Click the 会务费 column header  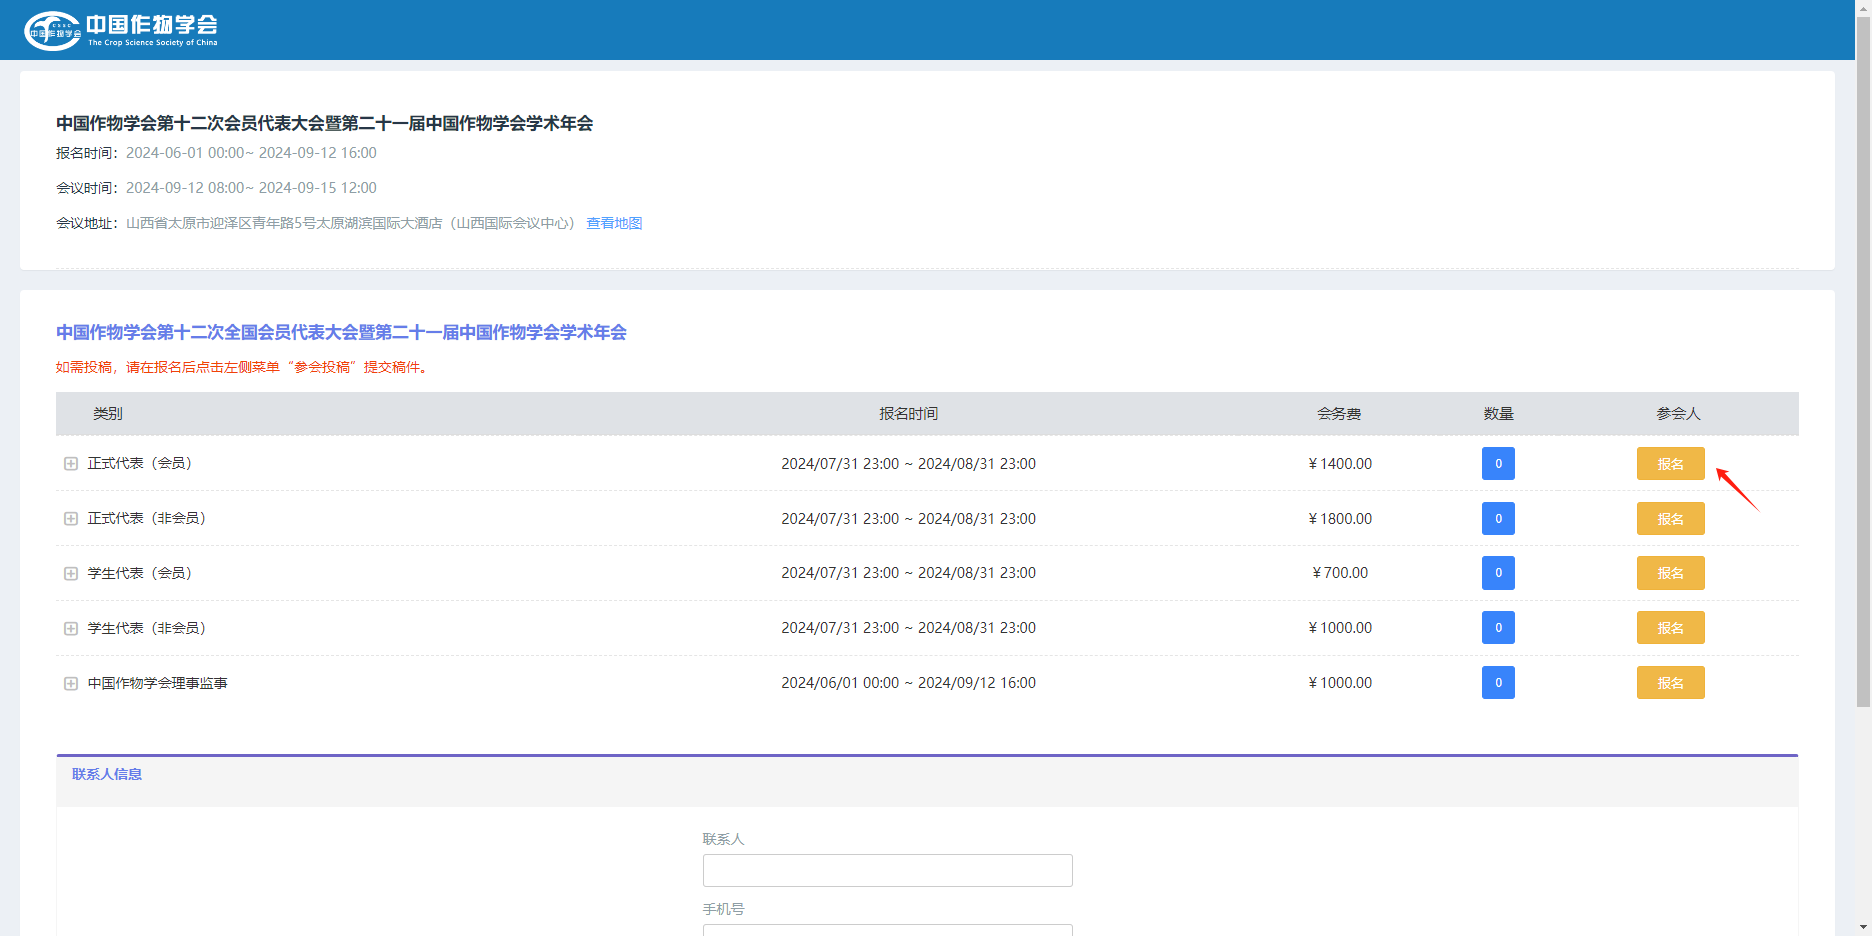coord(1339,414)
